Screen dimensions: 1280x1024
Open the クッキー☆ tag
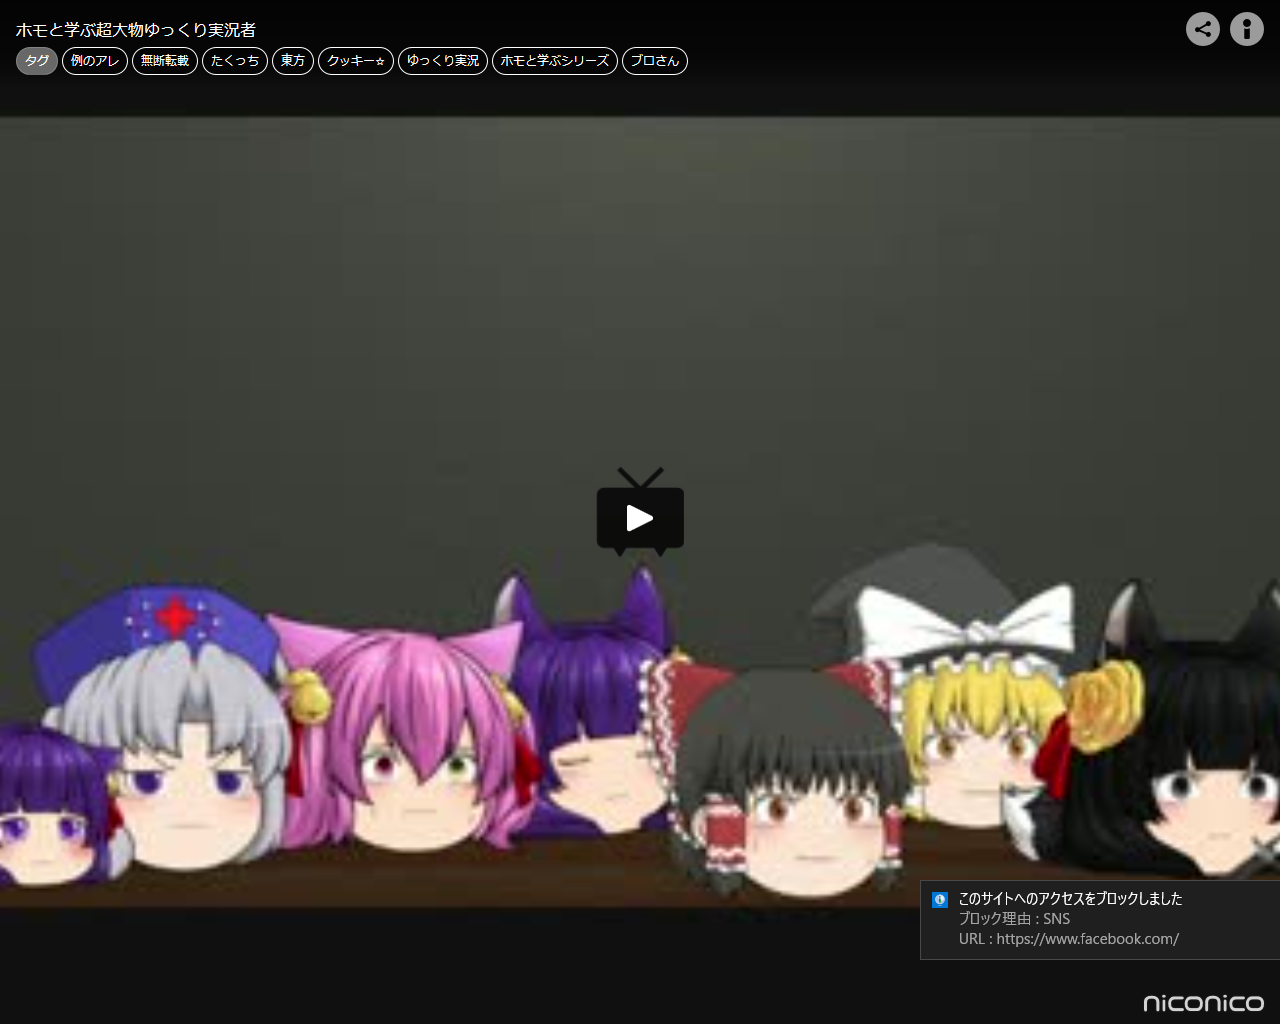[x=356, y=61]
